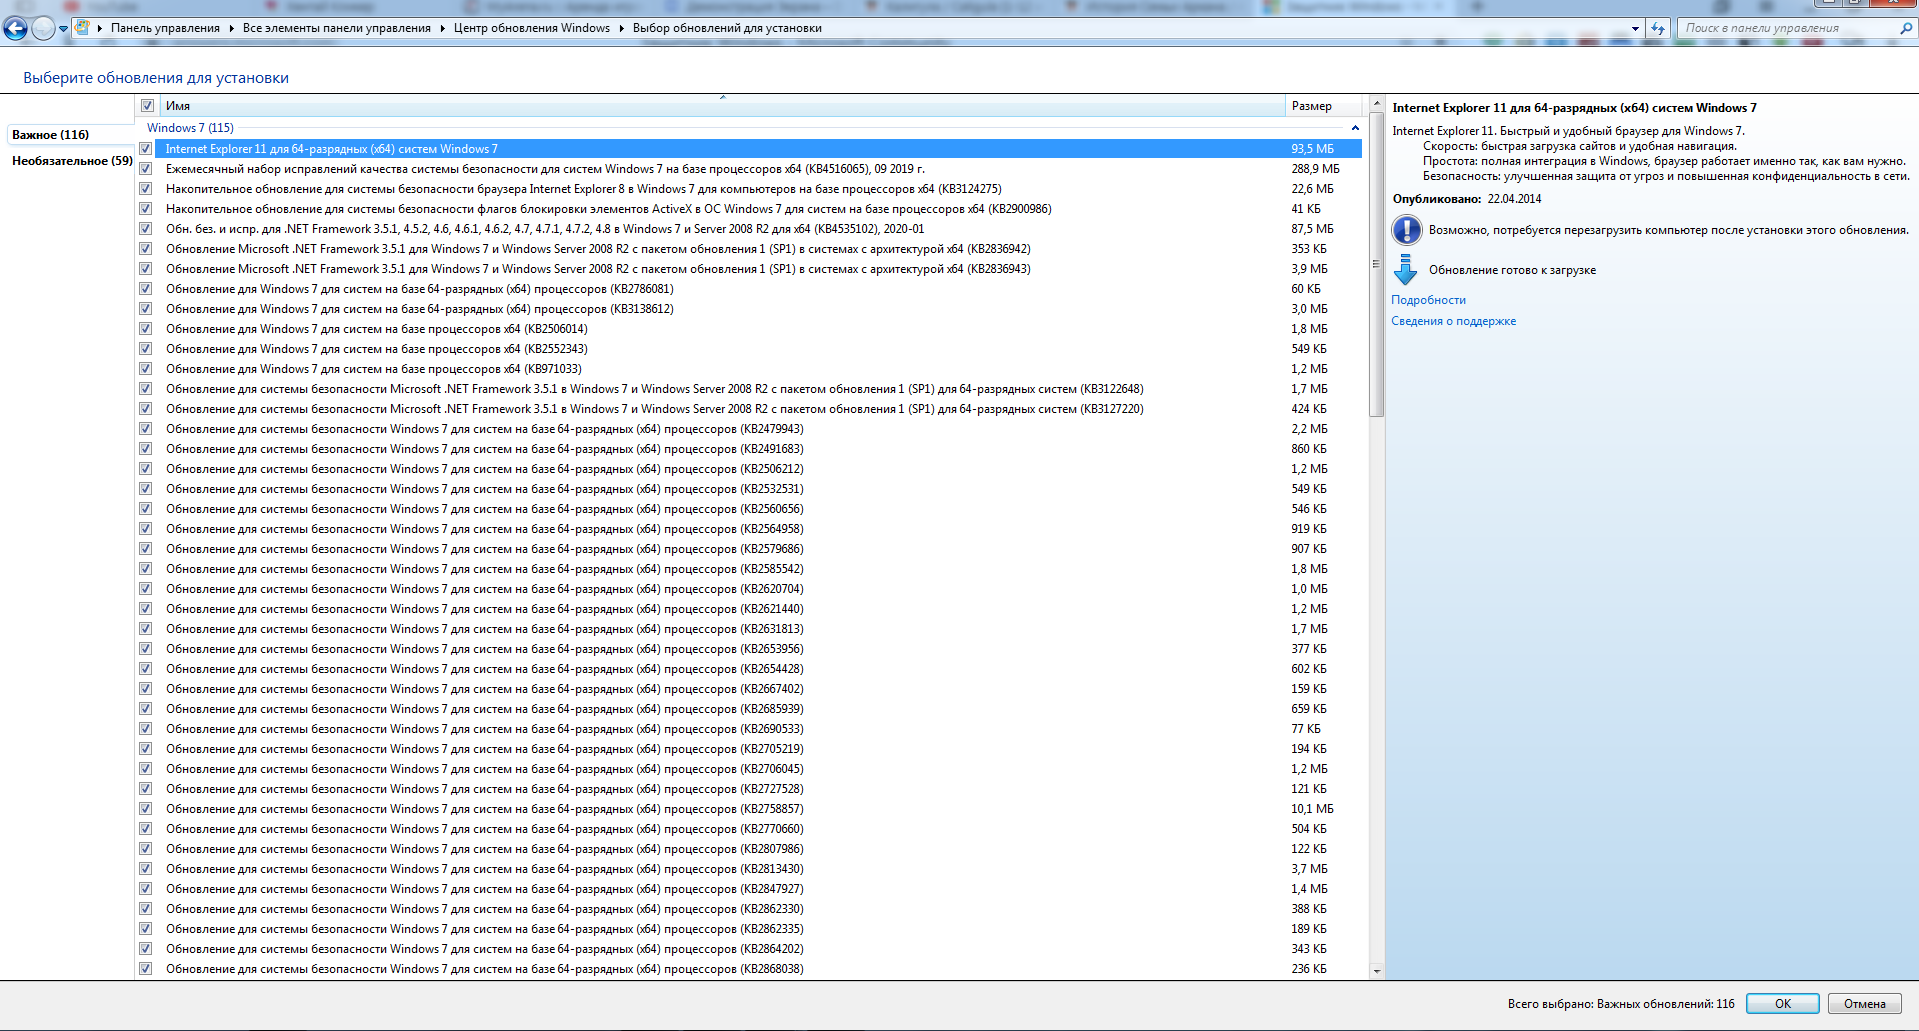The height and width of the screenshot is (1031, 1919).
Task: Toggle select-all checkbox in Имя header
Action: tap(148, 106)
